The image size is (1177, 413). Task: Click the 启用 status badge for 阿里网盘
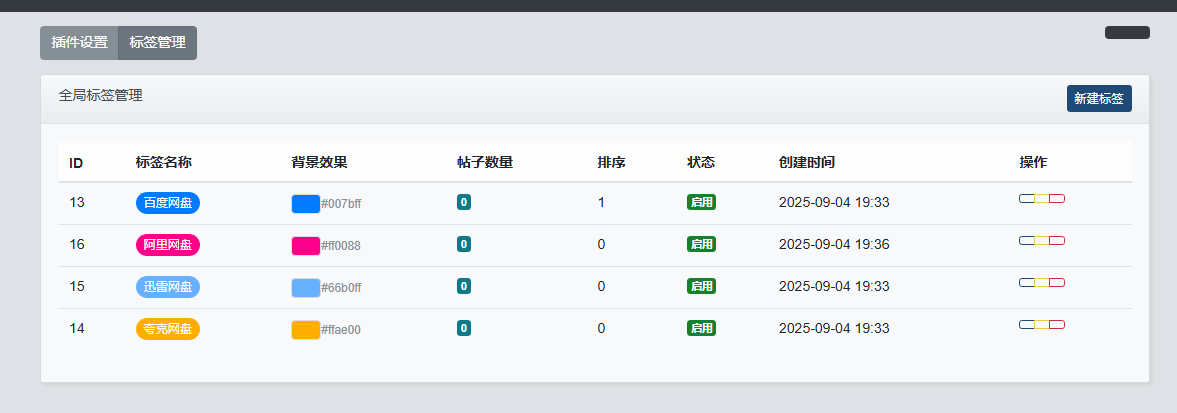click(701, 244)
